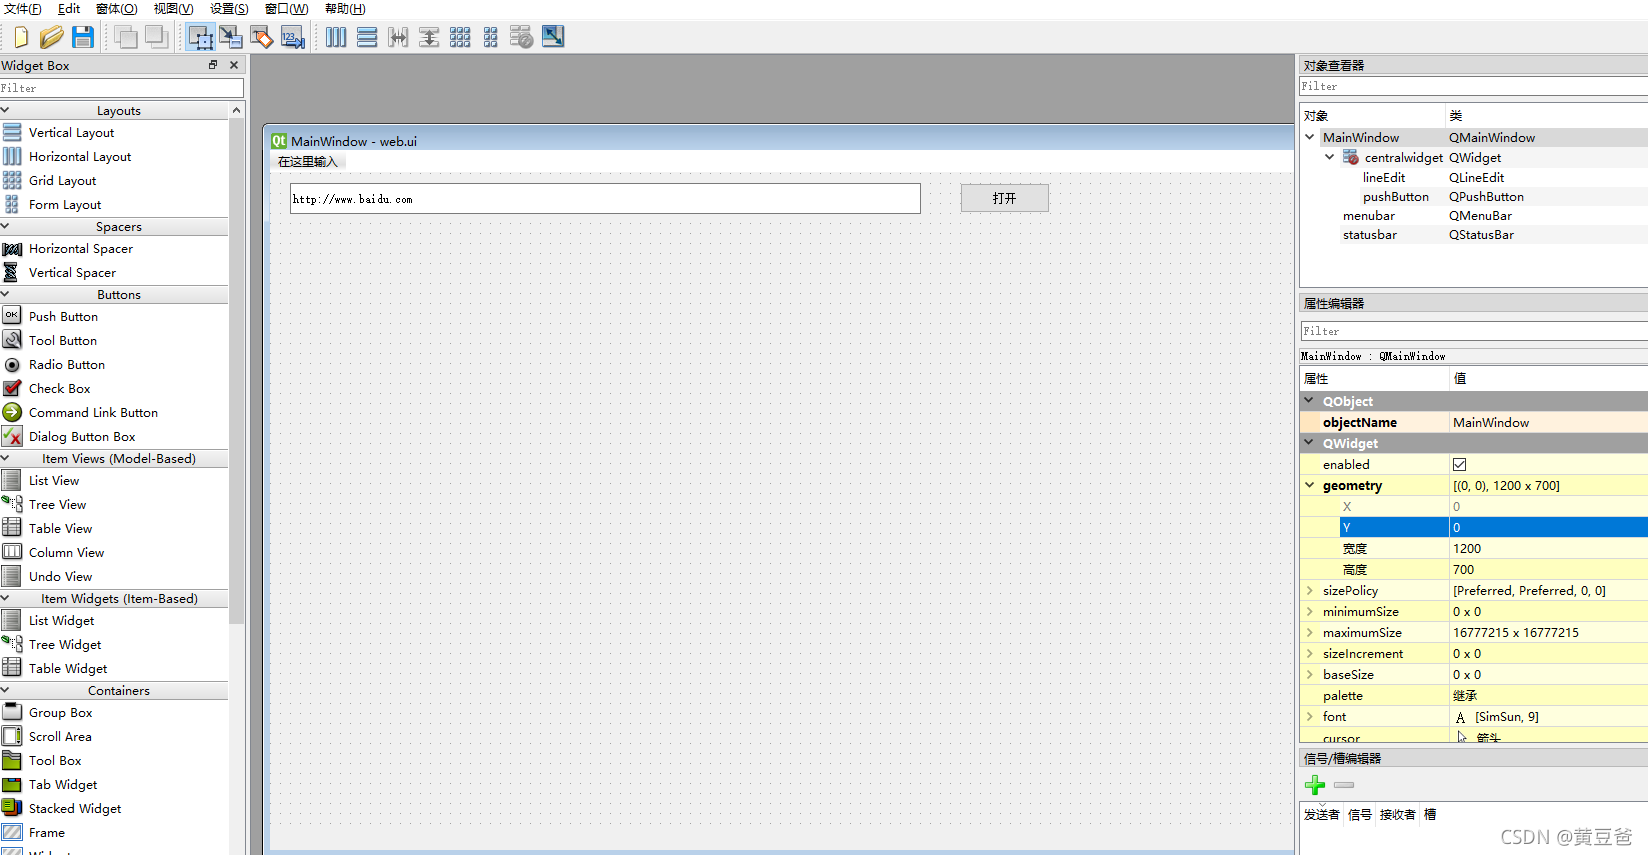Select Command Link Button widget
The width and height of the screenshot is (1648, 855).
pos(93,412)
